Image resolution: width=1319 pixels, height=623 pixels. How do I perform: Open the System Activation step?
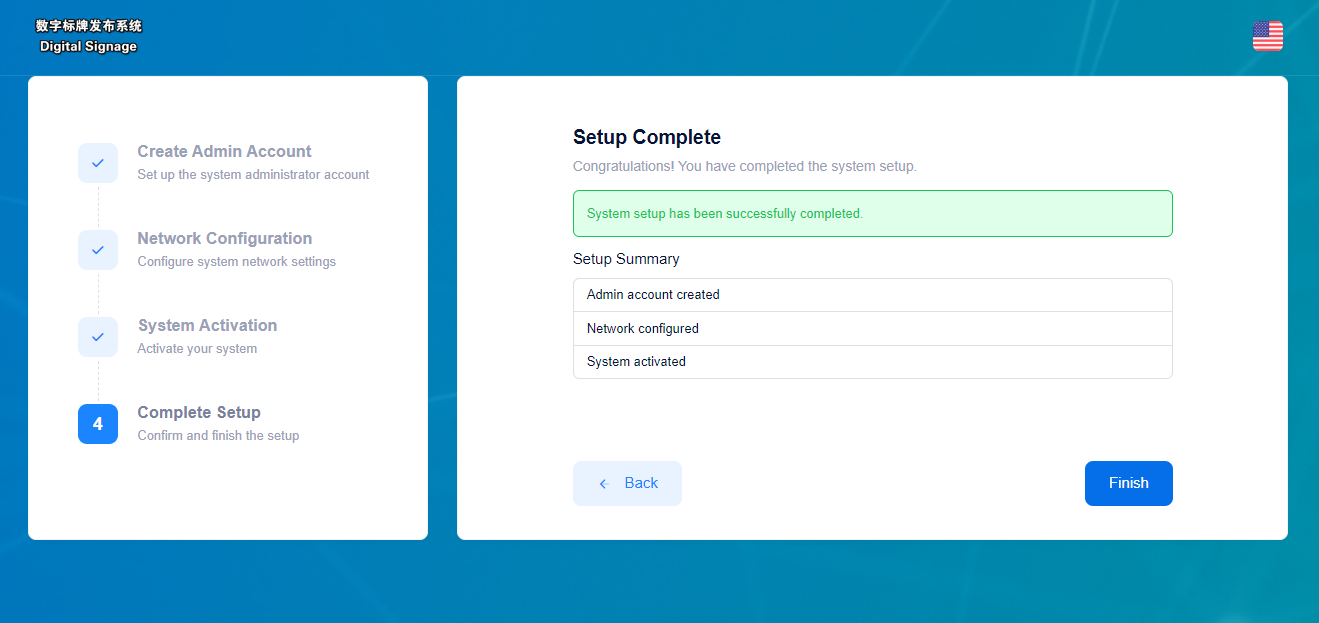(x=207, y=326)
